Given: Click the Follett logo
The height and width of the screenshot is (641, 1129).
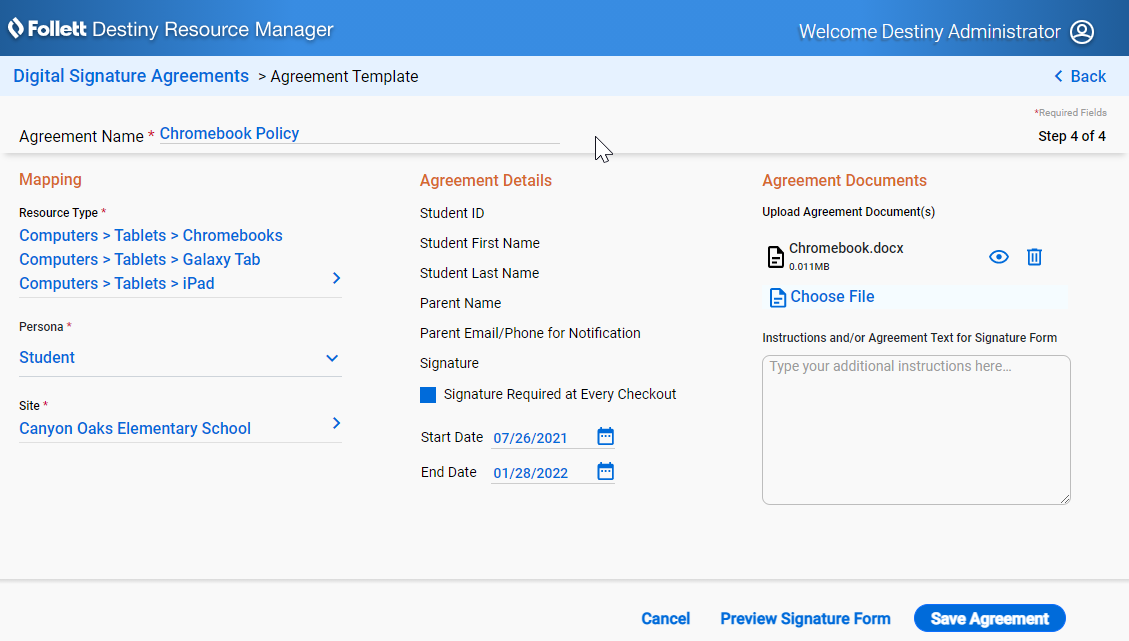Looking at the screenshot, I should coord(15,28).
